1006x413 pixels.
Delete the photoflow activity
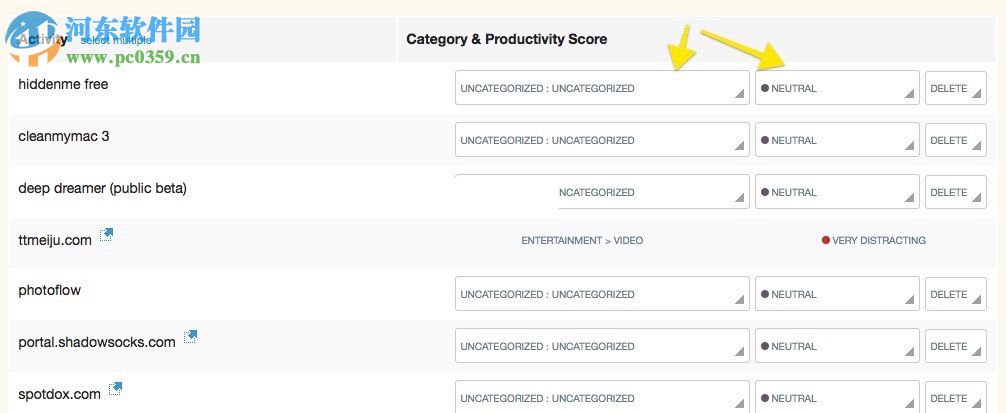(x=955, y=294)
